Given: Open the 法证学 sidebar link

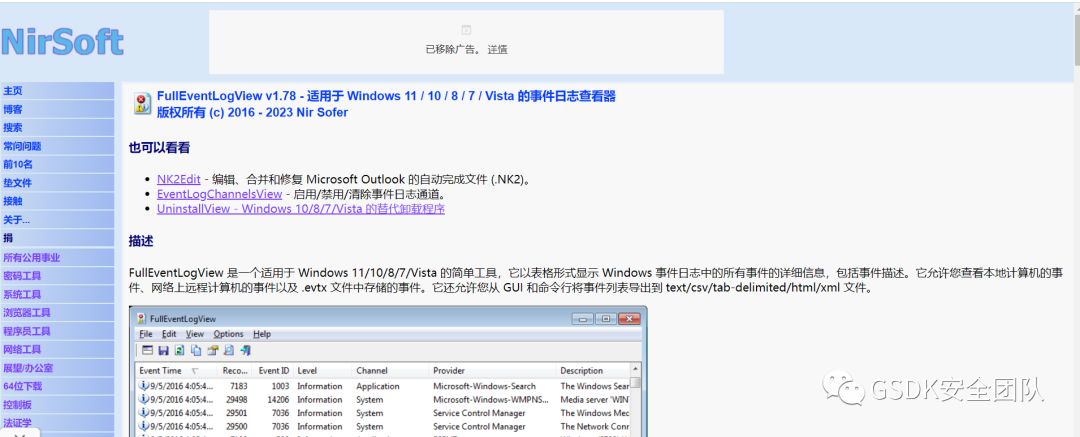Looking at the screenshot, I should point(17,423).
